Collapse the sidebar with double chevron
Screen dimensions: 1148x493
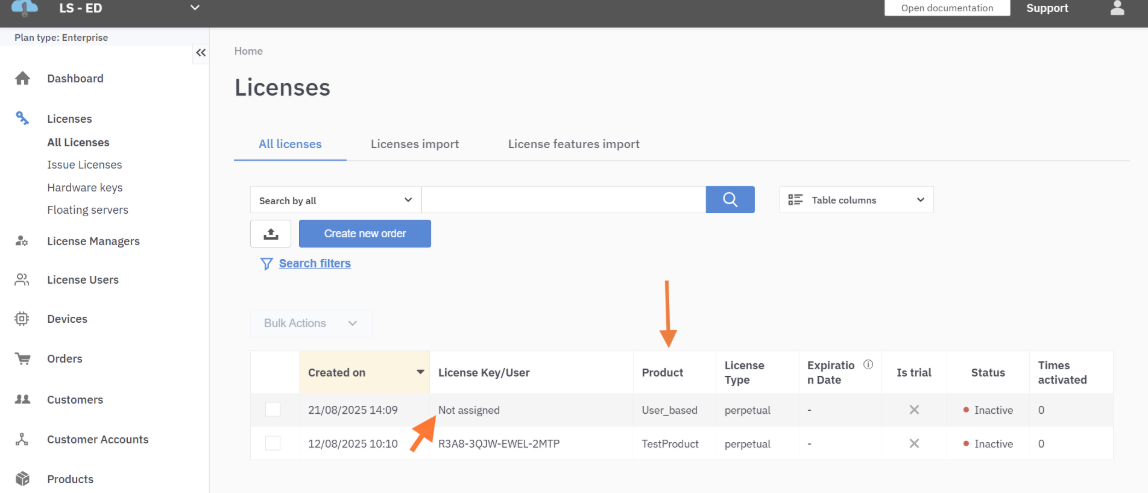201,53
